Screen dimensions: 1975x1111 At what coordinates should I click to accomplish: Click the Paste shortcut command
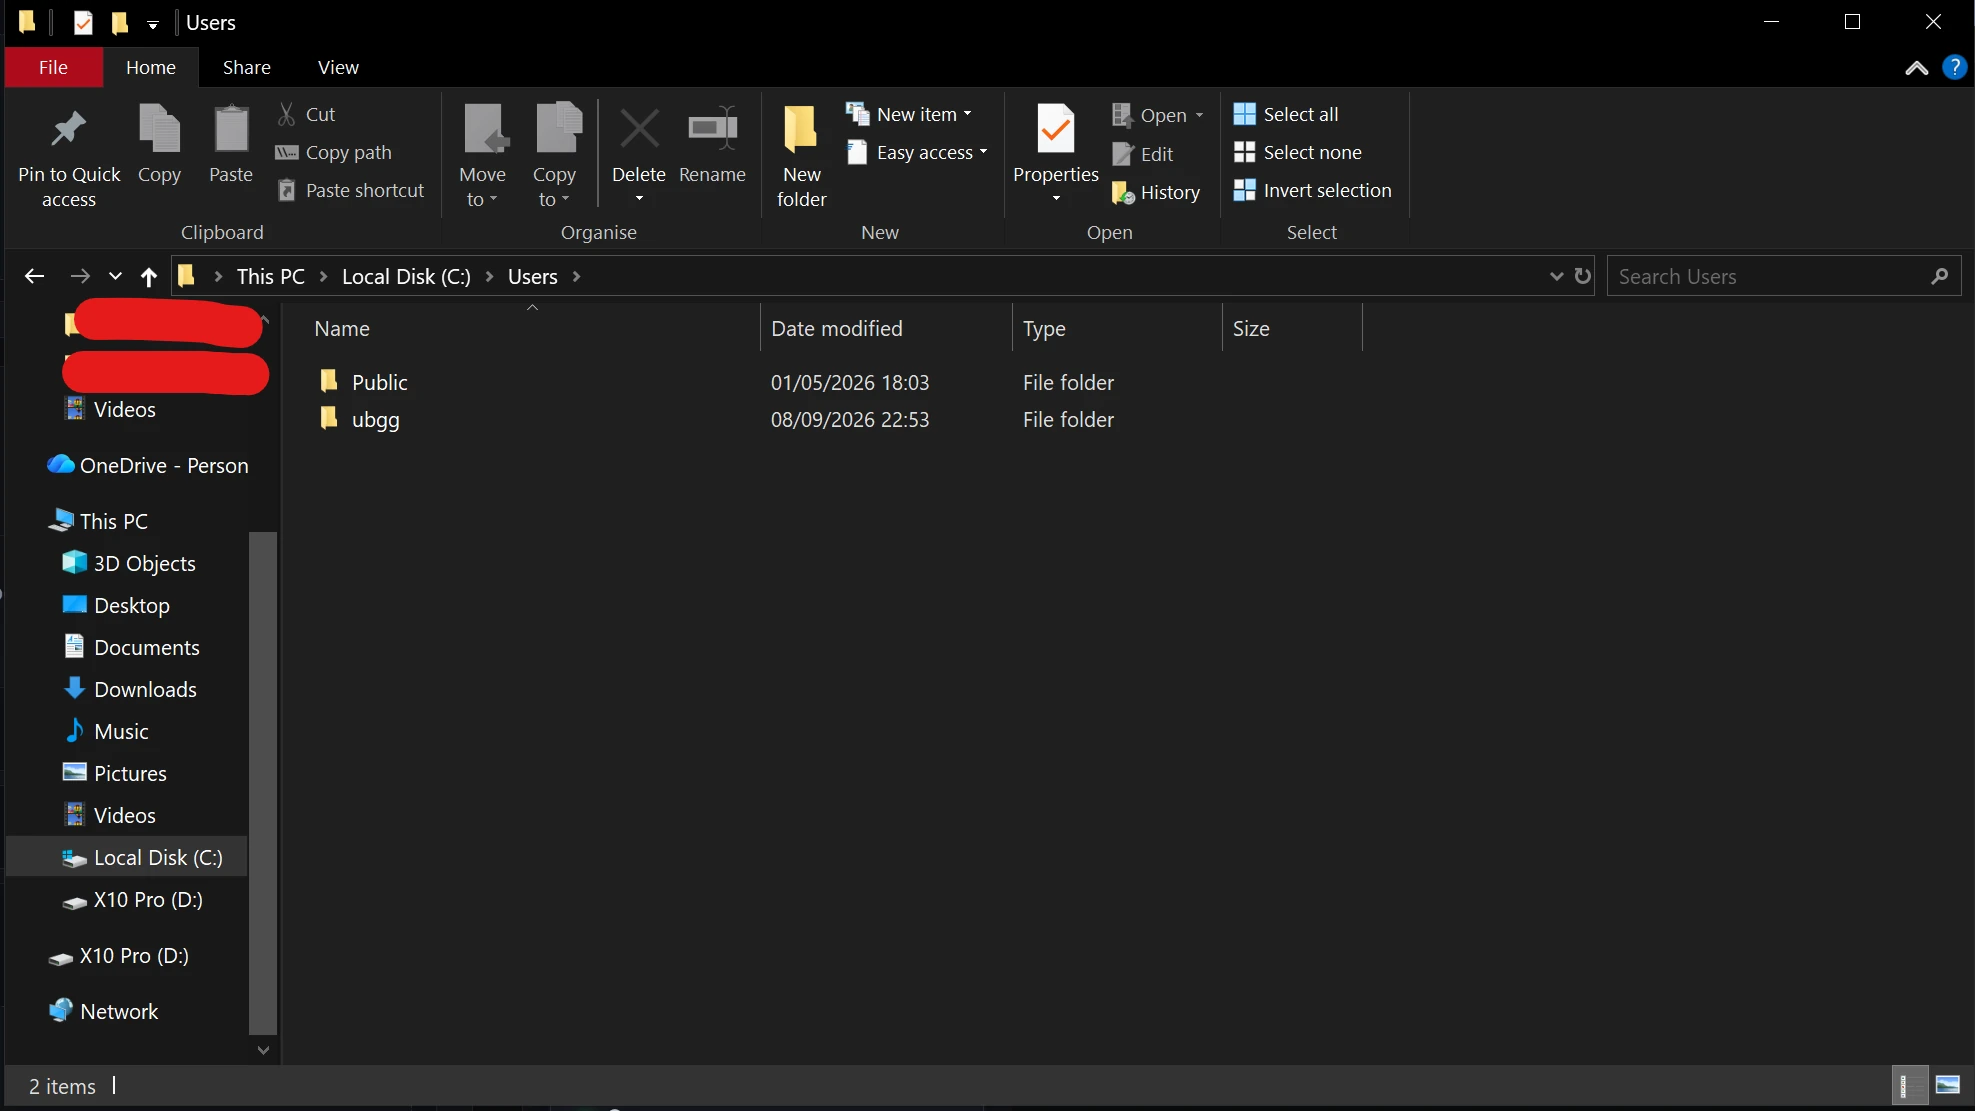click(x=350, y=190)
